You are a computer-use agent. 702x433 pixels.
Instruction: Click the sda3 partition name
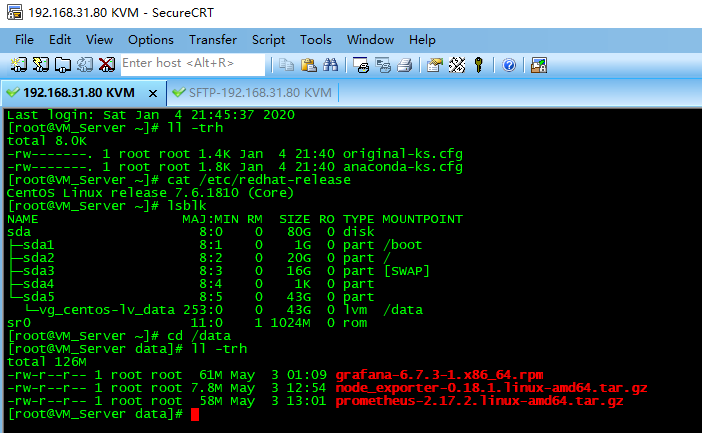tap(39, 271)
